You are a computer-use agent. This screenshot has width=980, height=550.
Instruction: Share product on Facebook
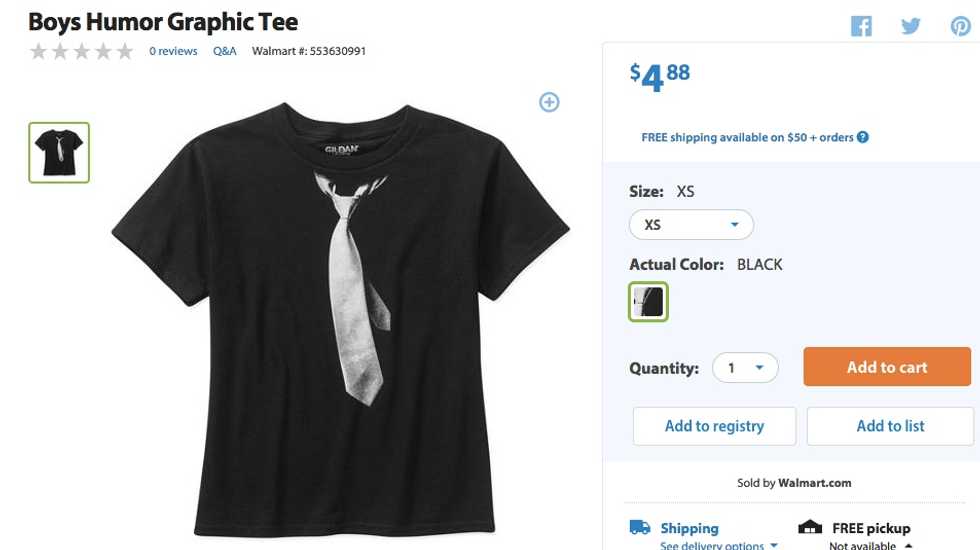pyautogui.click(x=861, y=27)
